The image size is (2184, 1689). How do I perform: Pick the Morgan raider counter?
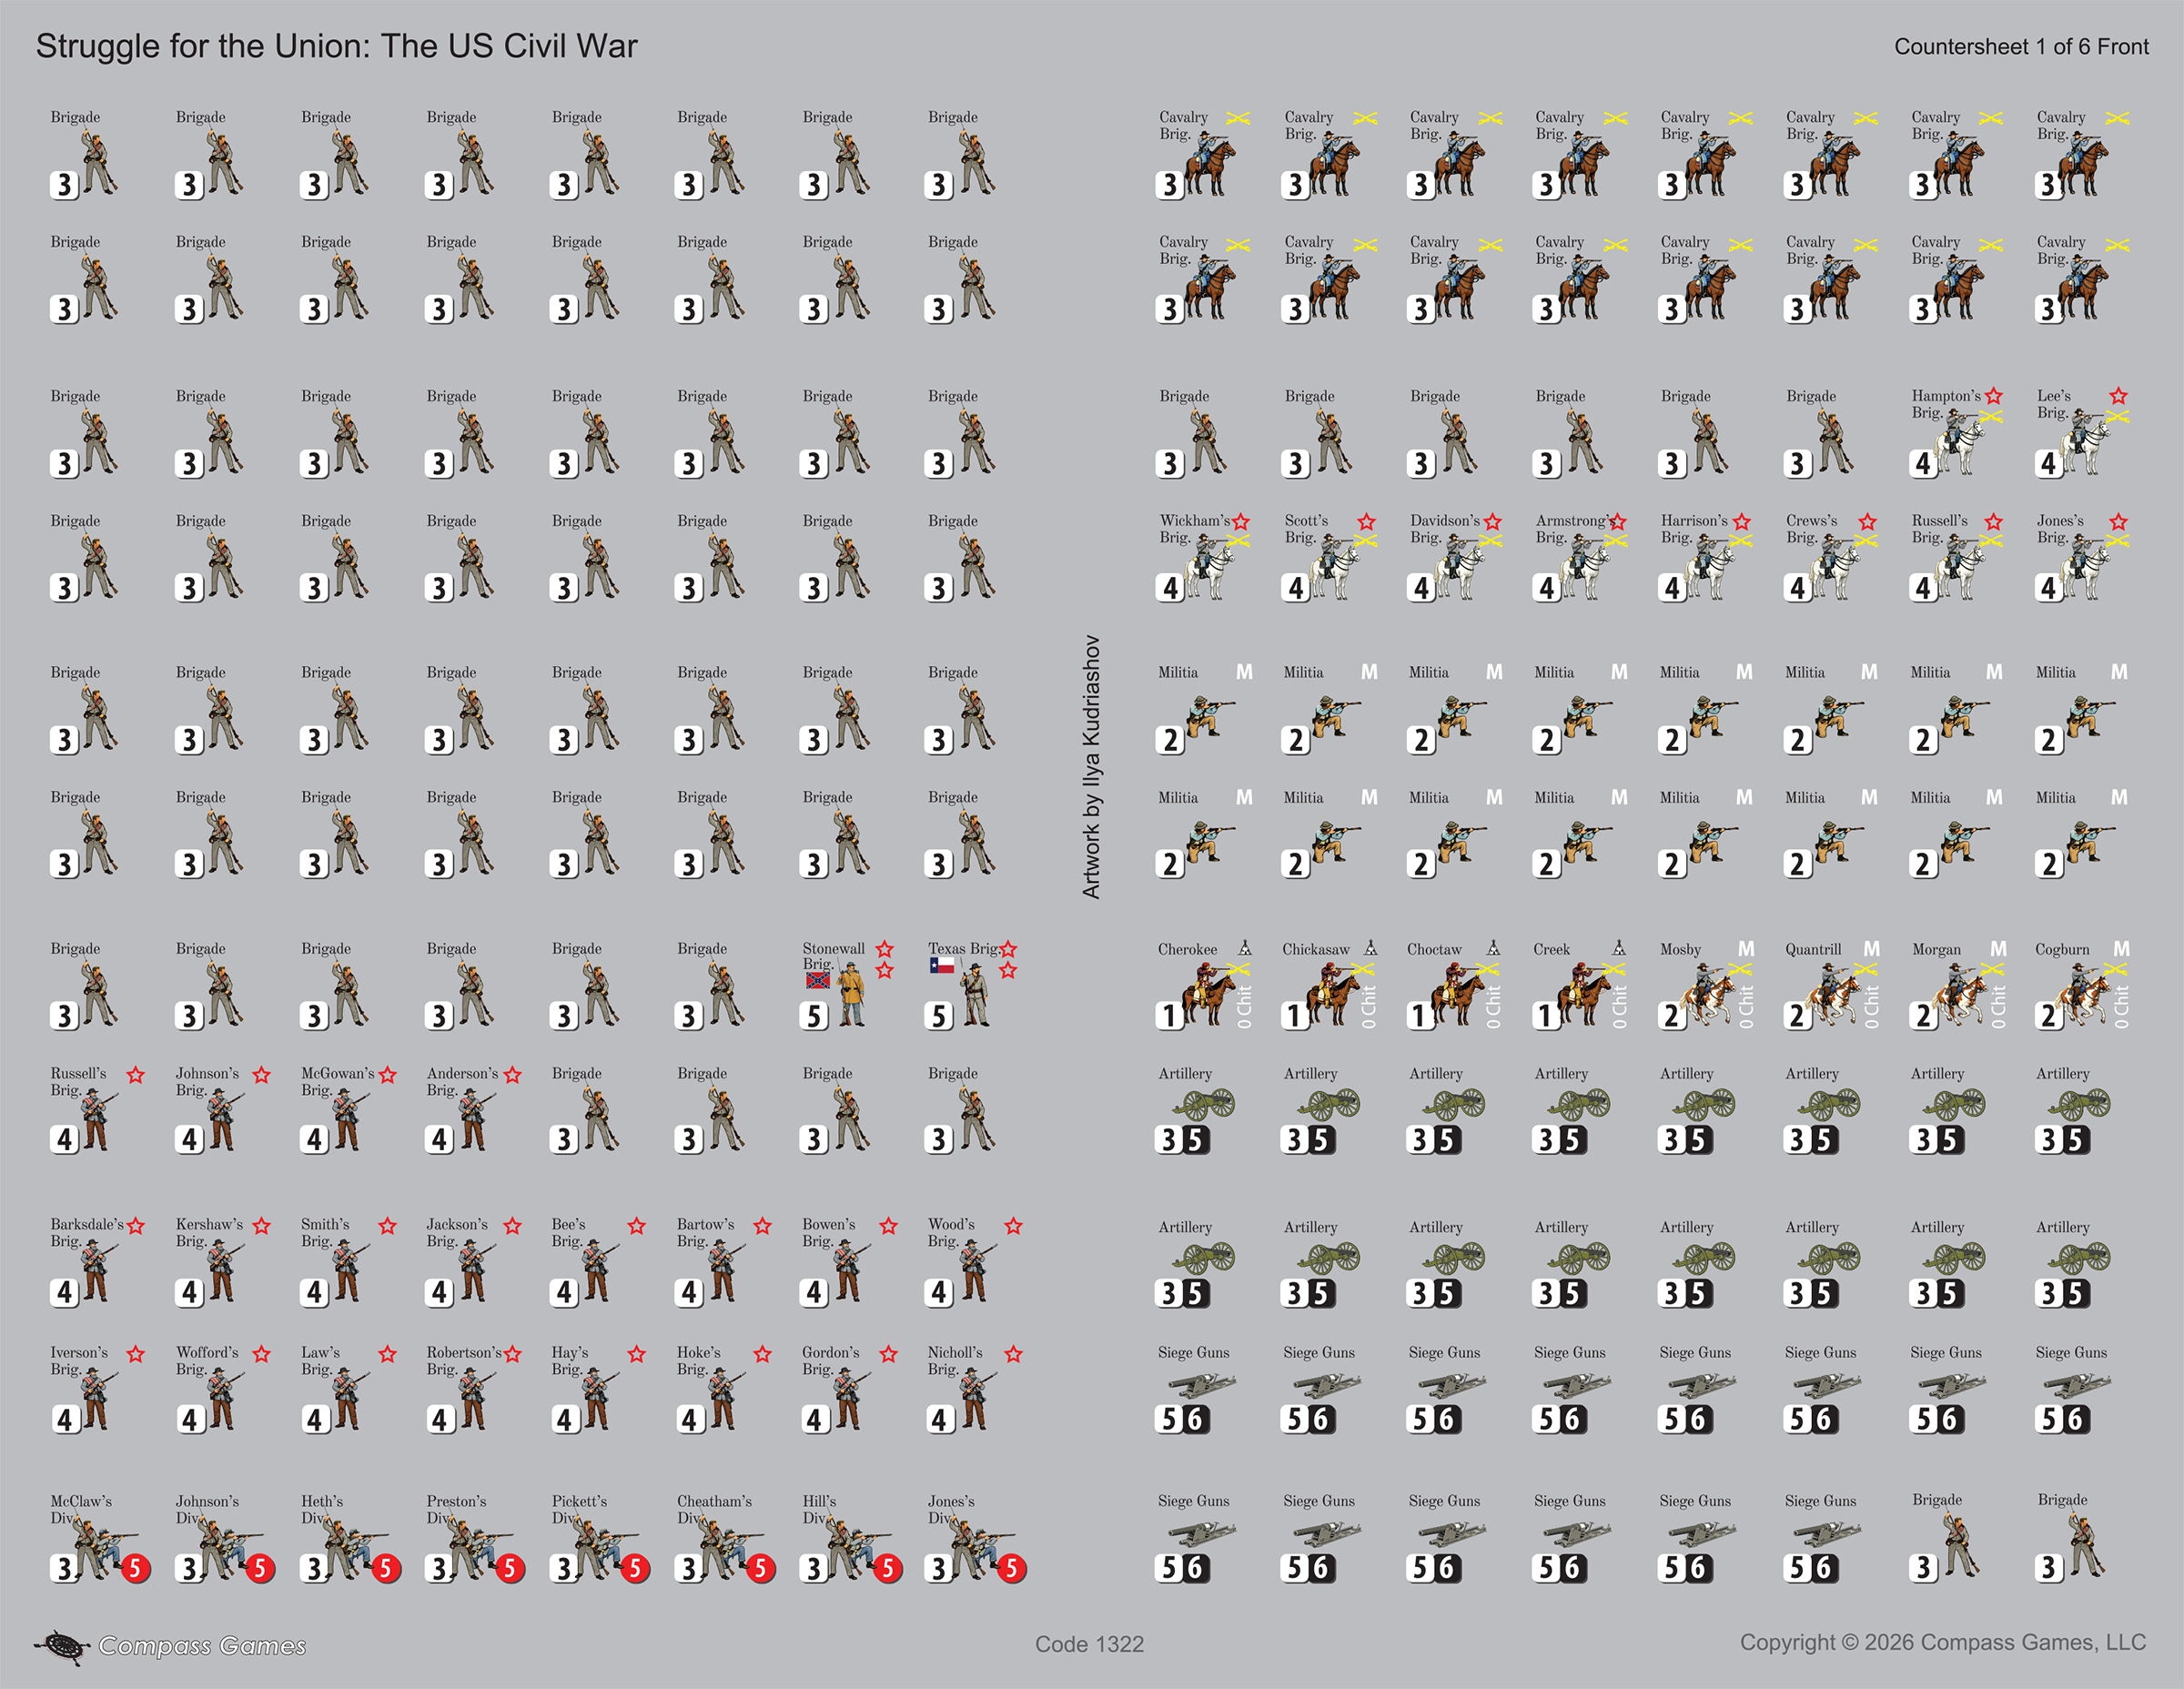coord(1958,985)
